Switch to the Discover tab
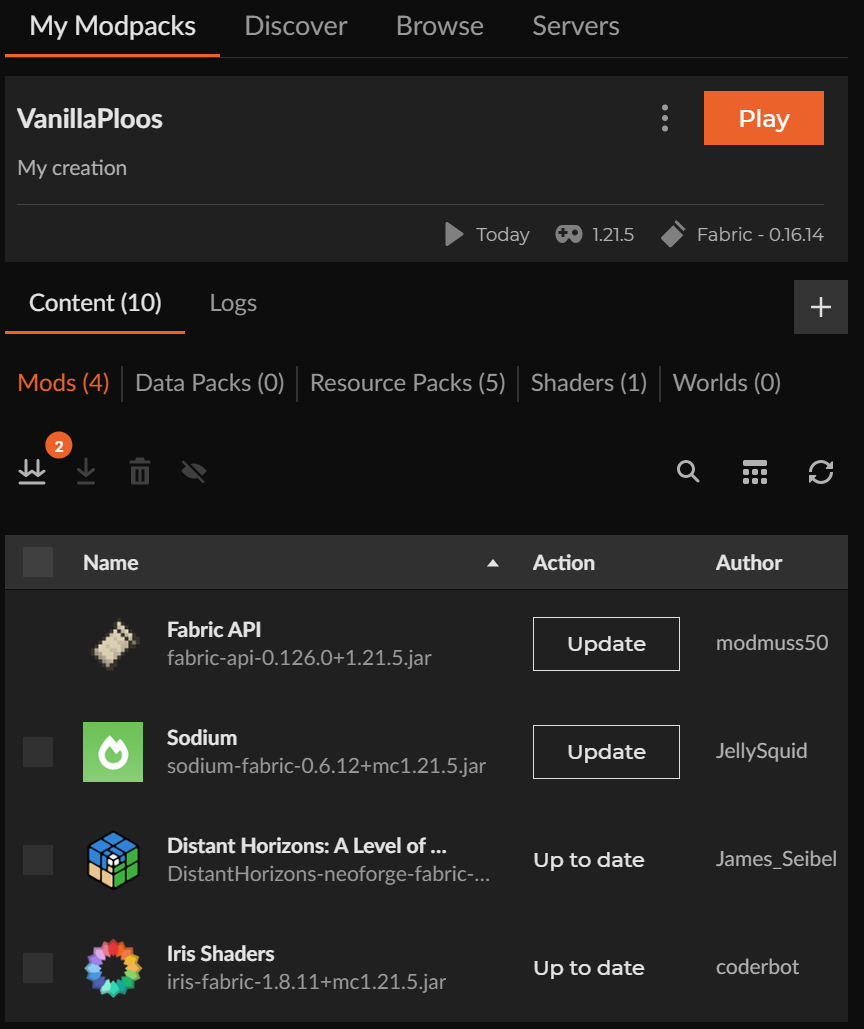The width and height of the screenshot is (864, 1029). tap(296, 26)
